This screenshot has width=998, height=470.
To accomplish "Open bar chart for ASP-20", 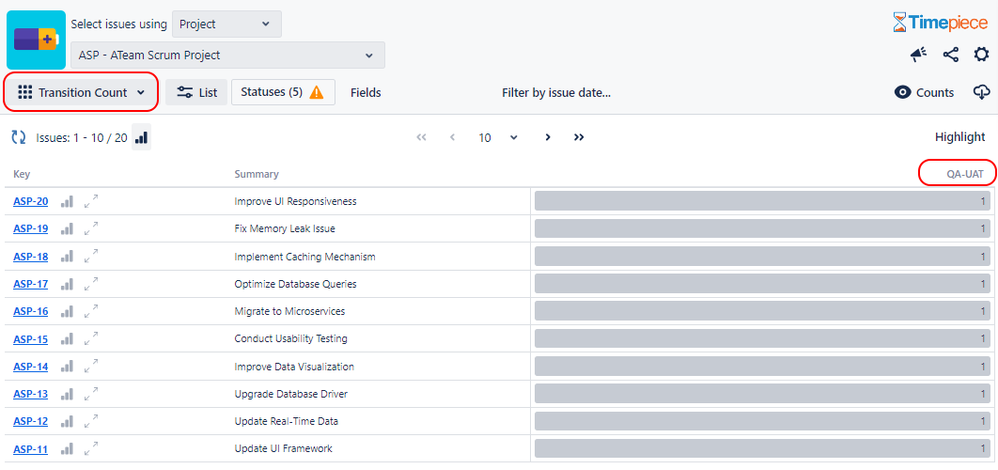I will pos(67,201).
